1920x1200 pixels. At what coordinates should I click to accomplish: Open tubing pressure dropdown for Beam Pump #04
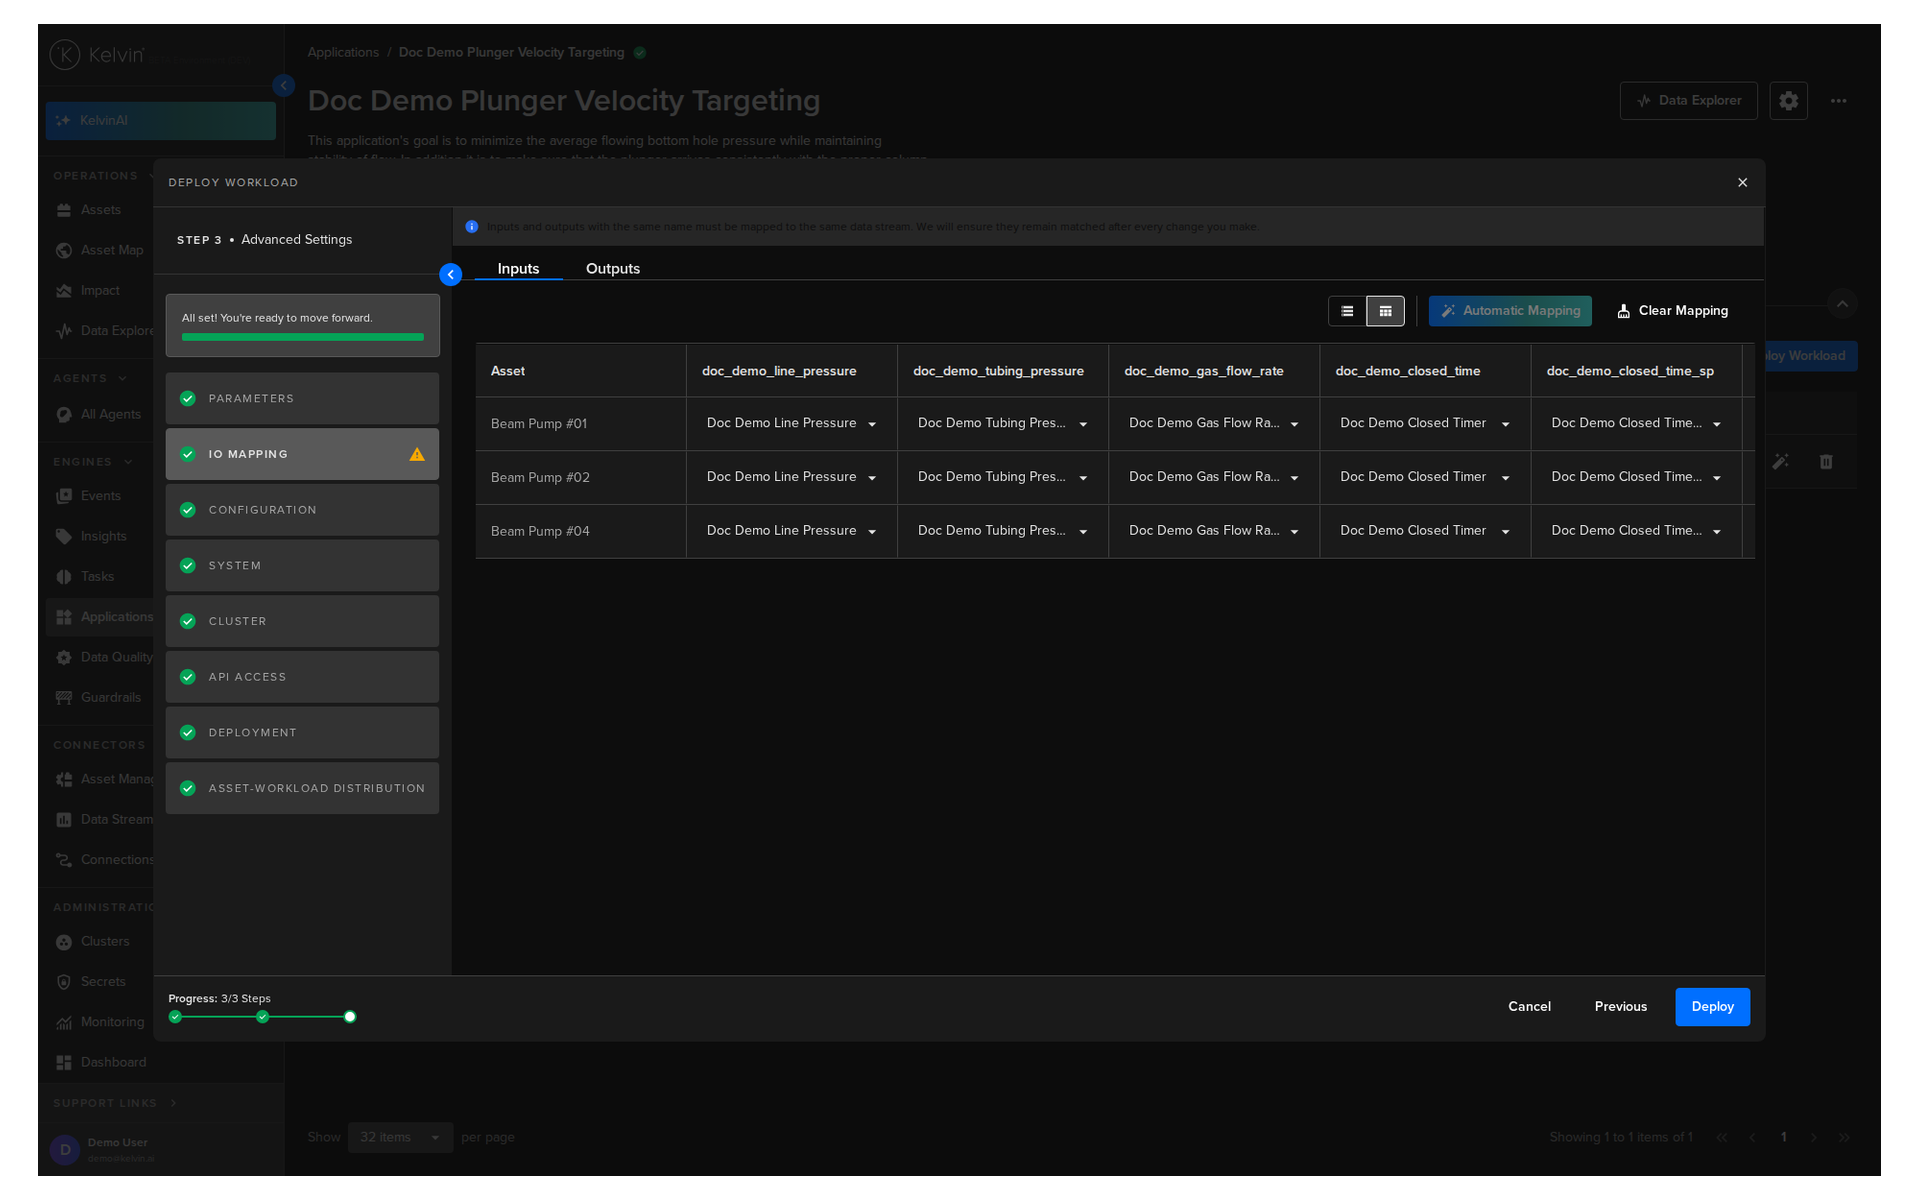click(1002, 531)
